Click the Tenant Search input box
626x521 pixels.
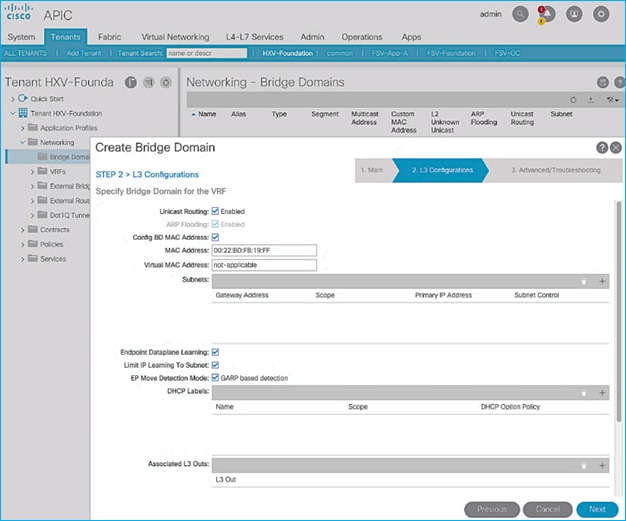click(207, 53)
